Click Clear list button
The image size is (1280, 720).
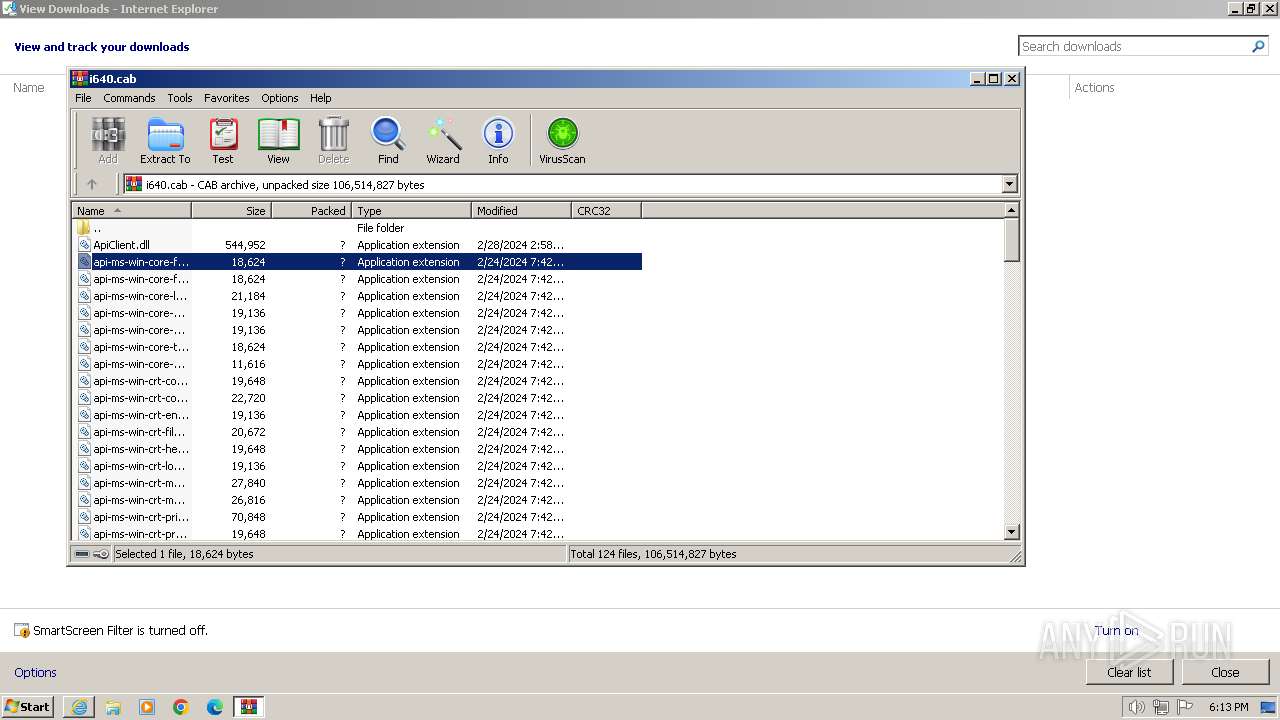(x=1129, y=672)
